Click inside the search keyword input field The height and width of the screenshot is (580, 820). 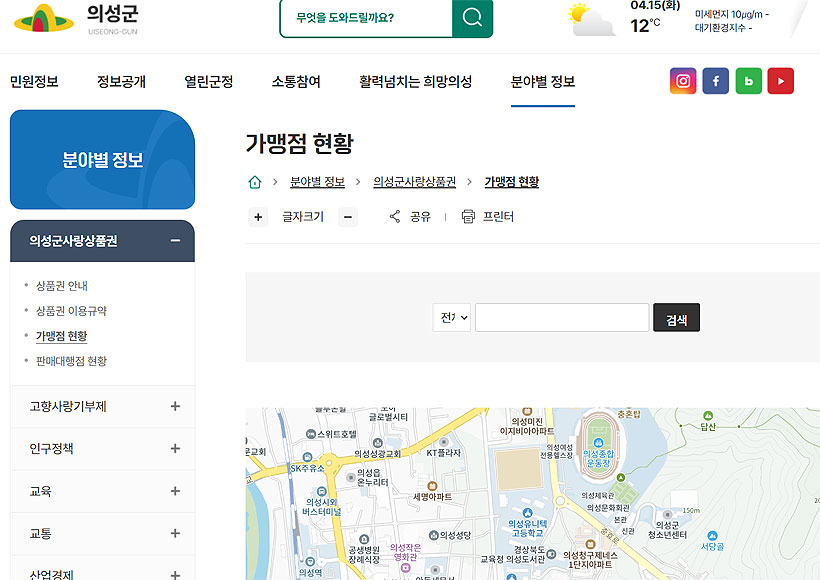(x=561, y=315)
